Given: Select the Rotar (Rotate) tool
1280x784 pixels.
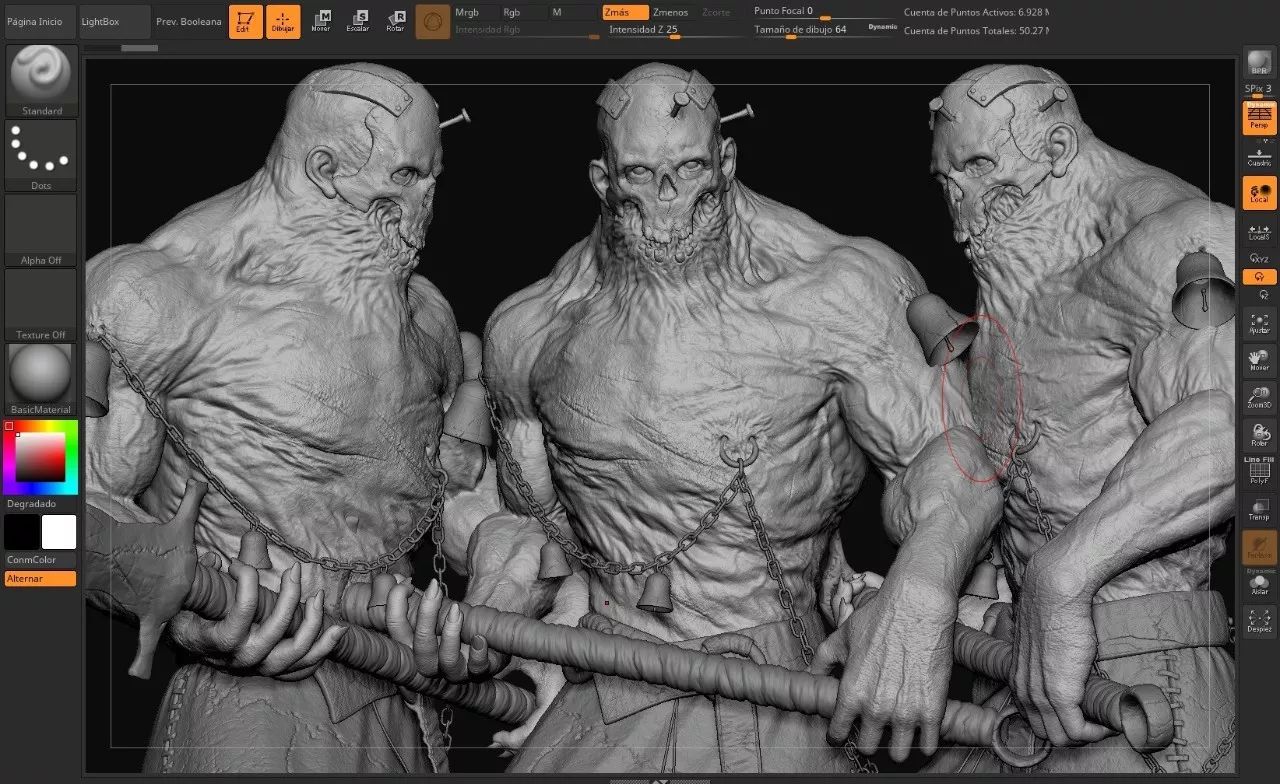Looking at the screenshot, I should pos(396,21).
